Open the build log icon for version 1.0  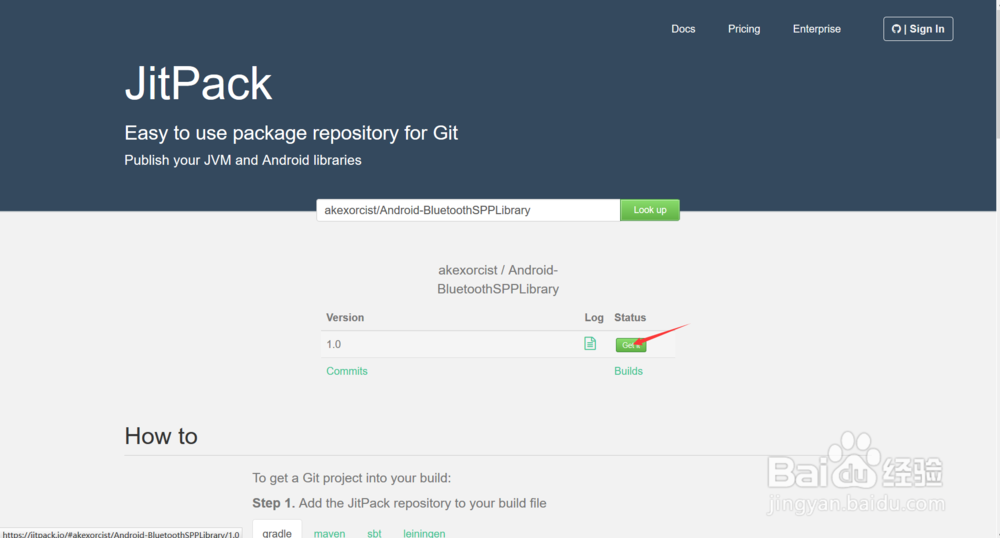coord(590,344)
